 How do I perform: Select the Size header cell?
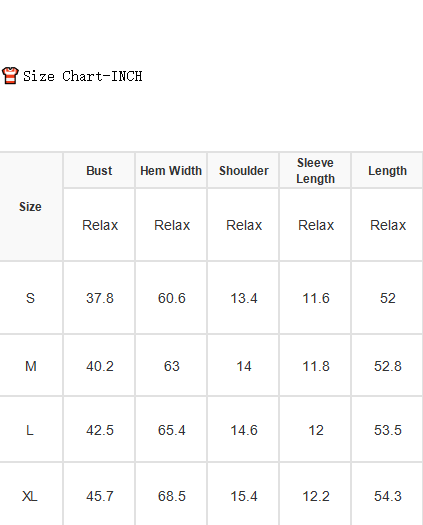pyautogui.click(x=30, y=207)
